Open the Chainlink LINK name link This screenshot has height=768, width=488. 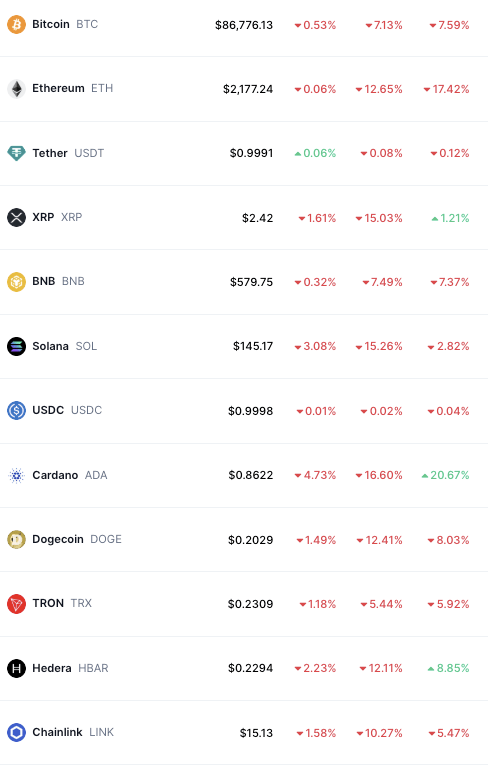pyautogui.click(x=73, y=732)
